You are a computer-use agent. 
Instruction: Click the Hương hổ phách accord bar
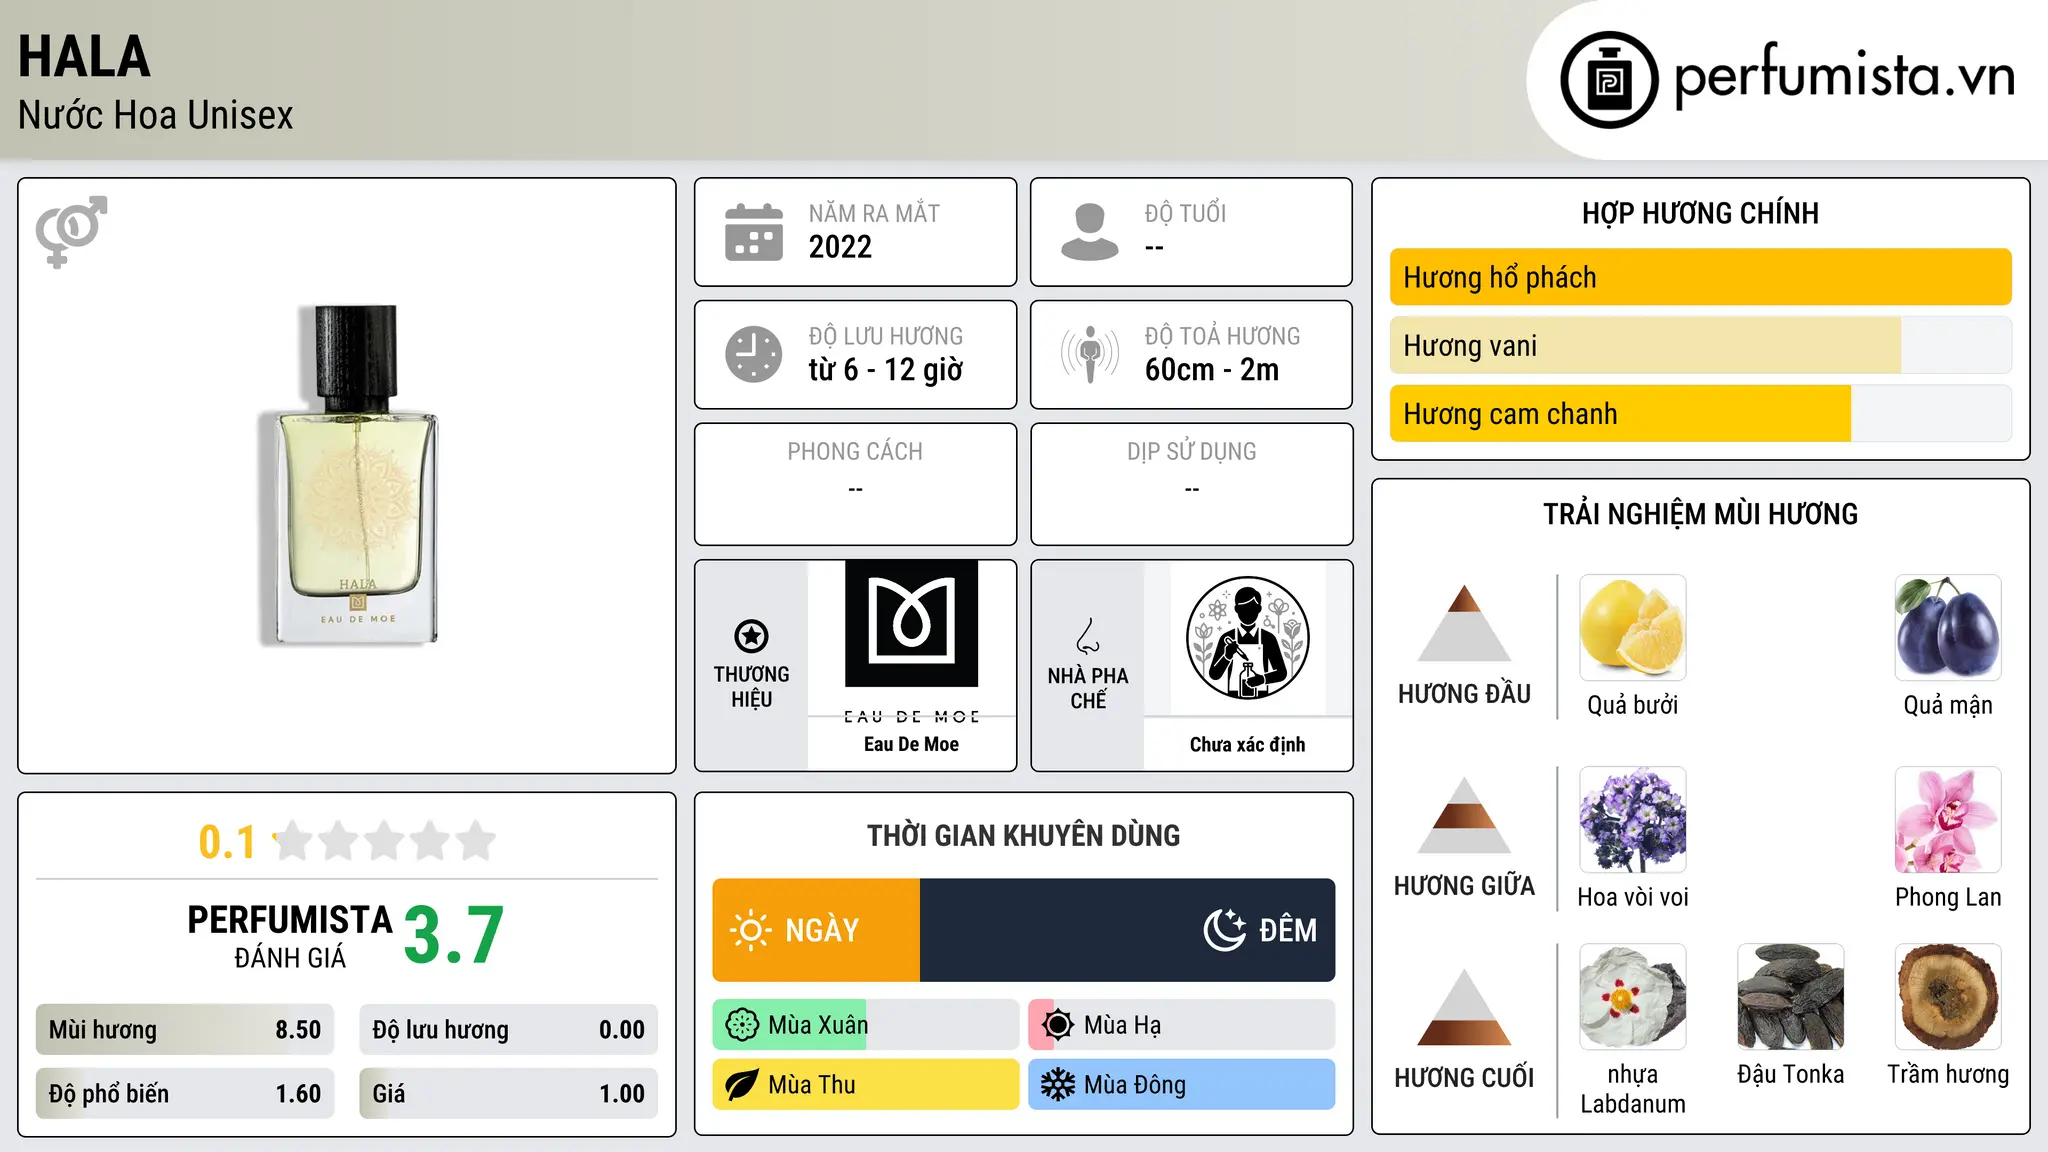tap(1700, 277)
